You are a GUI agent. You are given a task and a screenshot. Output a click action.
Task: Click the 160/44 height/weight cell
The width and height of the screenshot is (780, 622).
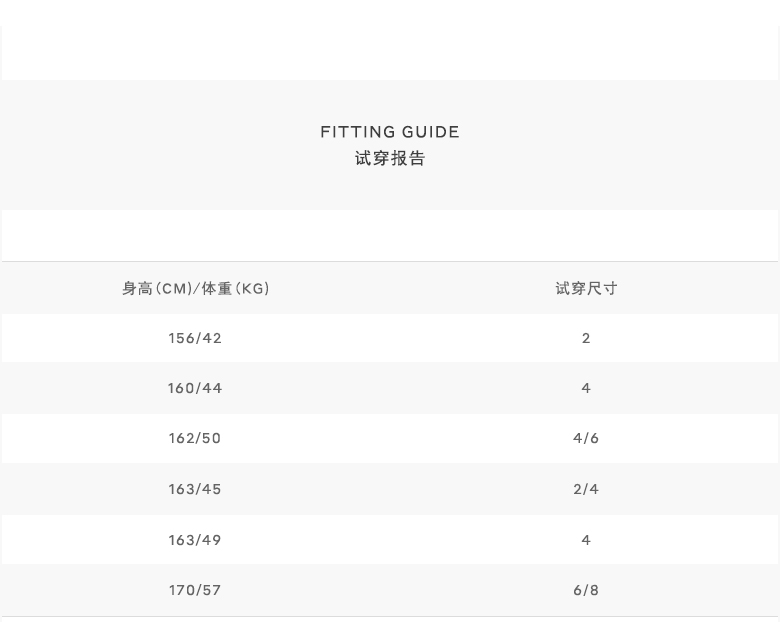195,388
